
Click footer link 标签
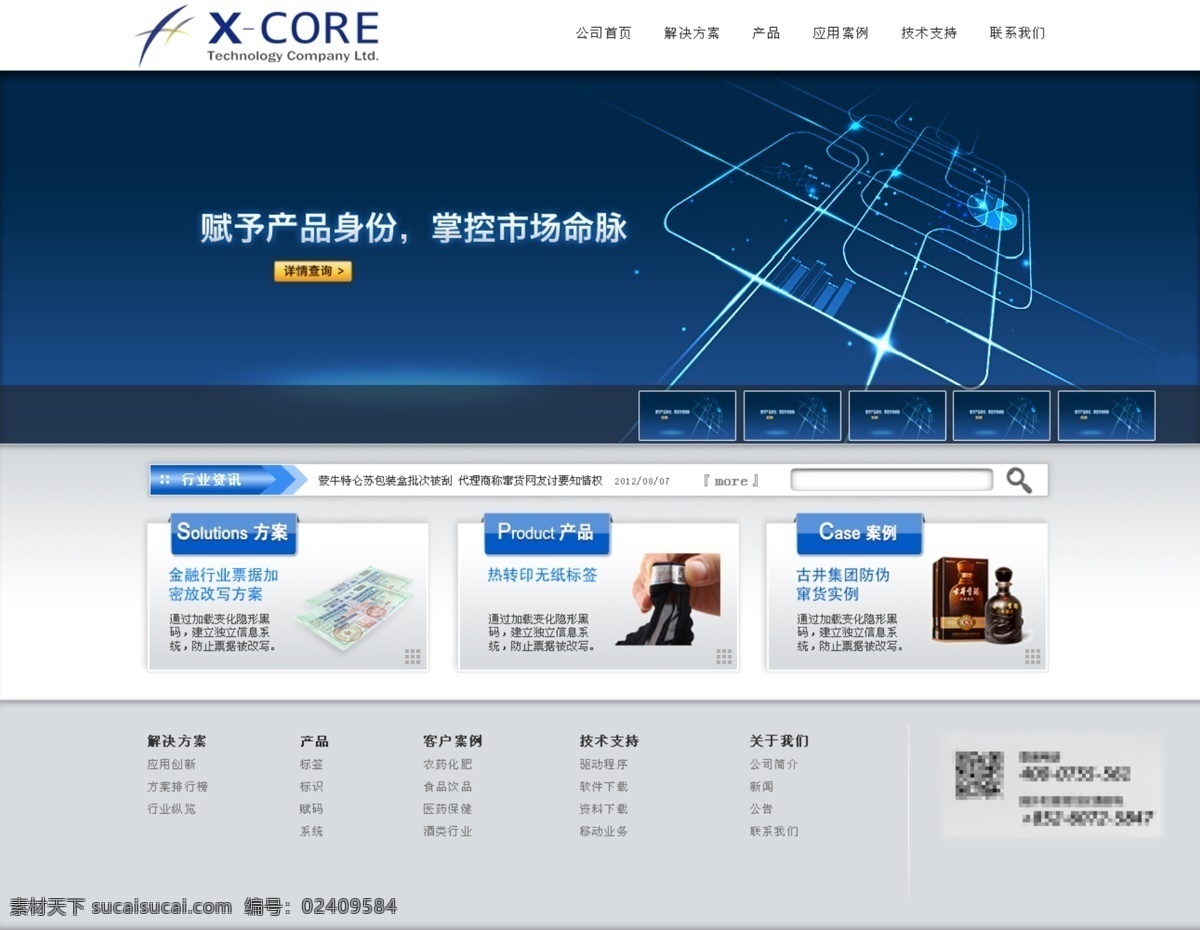(311, 764)
